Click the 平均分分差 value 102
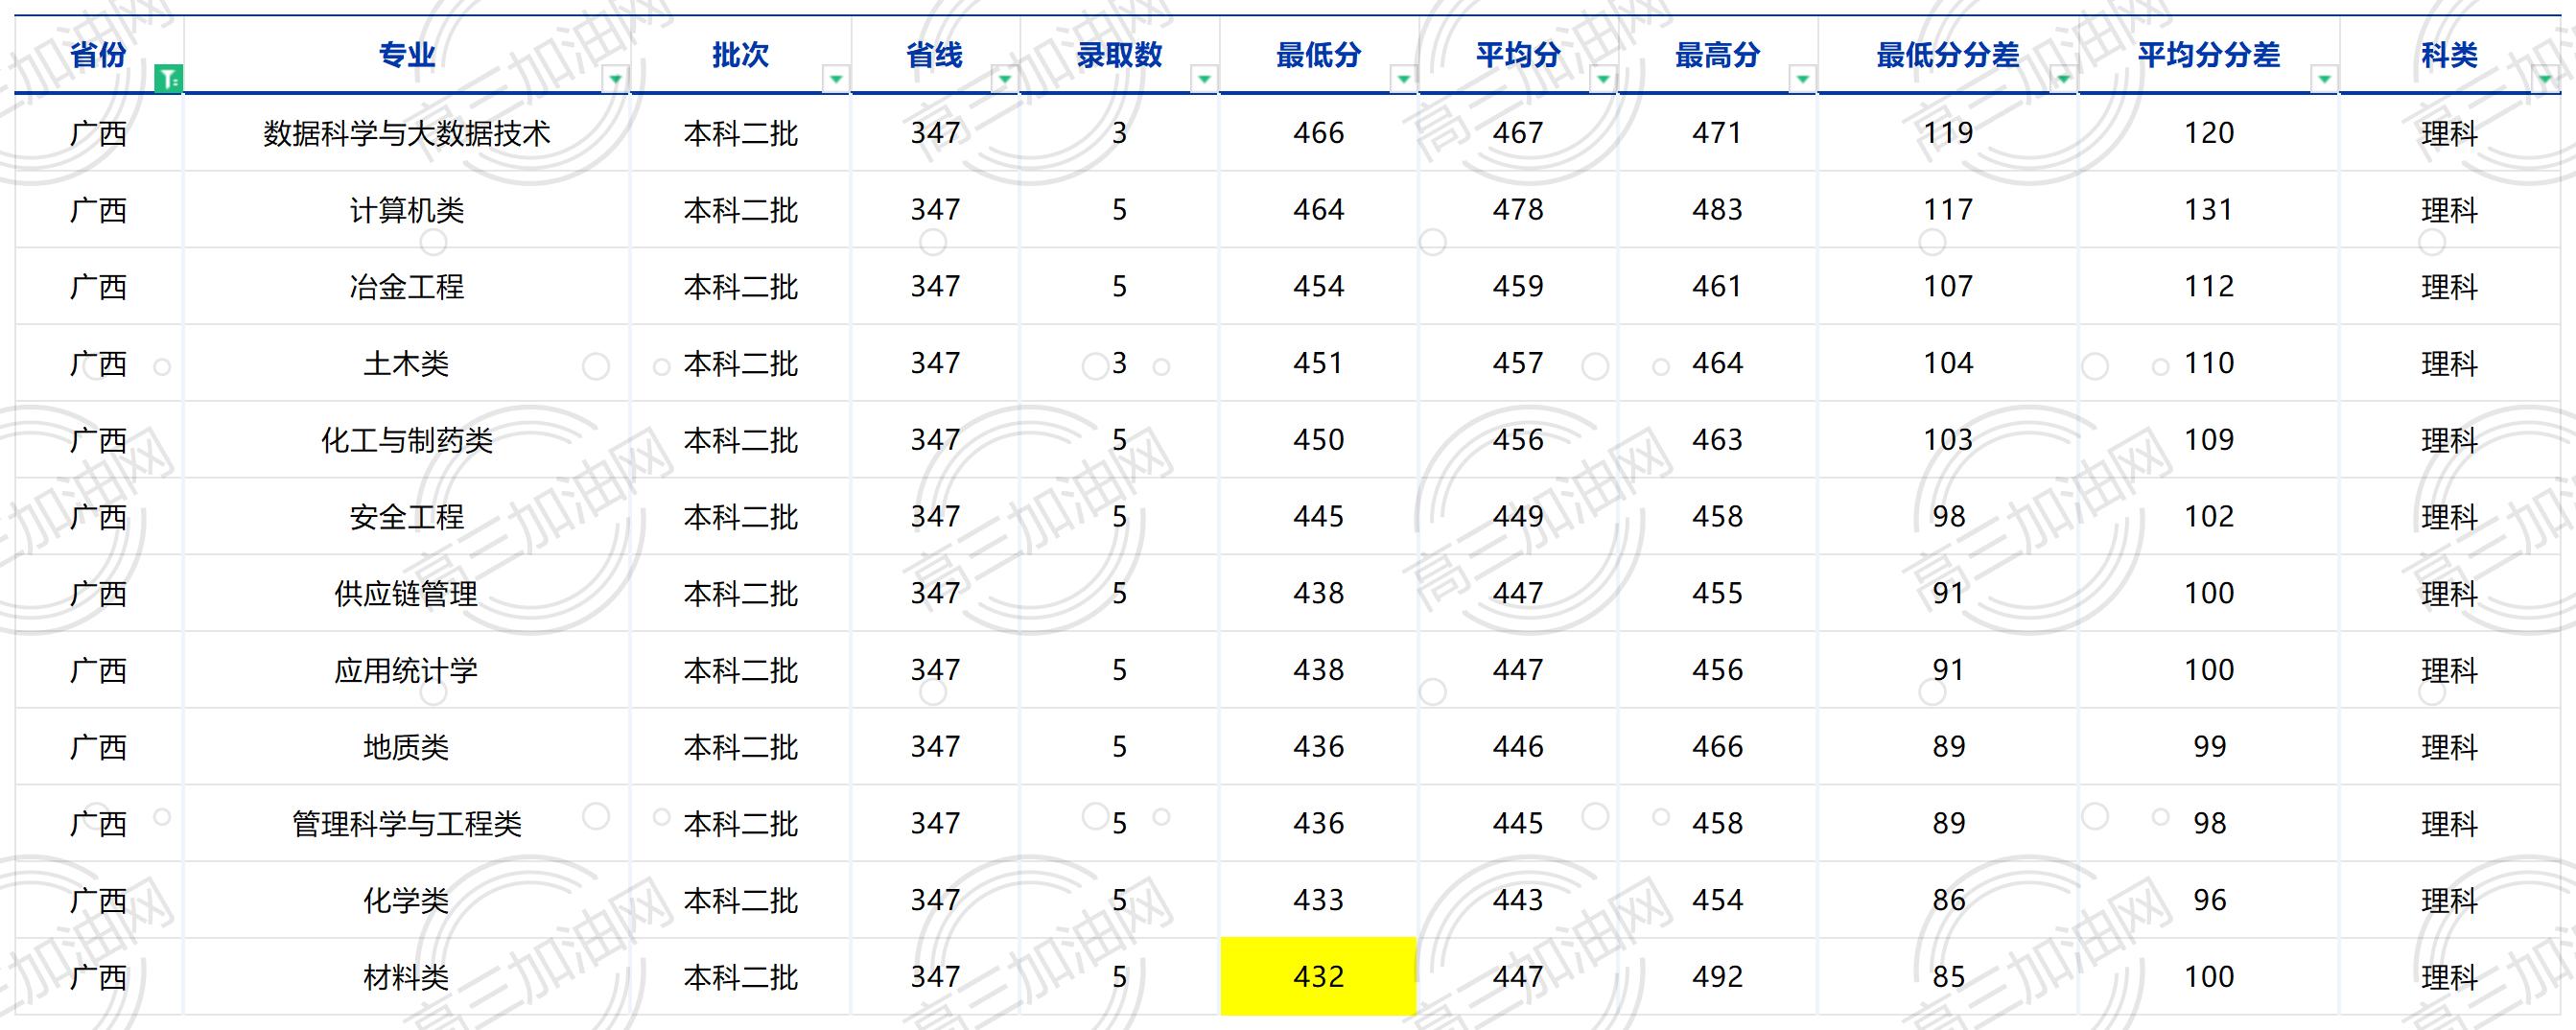Viewport: 2576px width, 1030px height. 2209,516
